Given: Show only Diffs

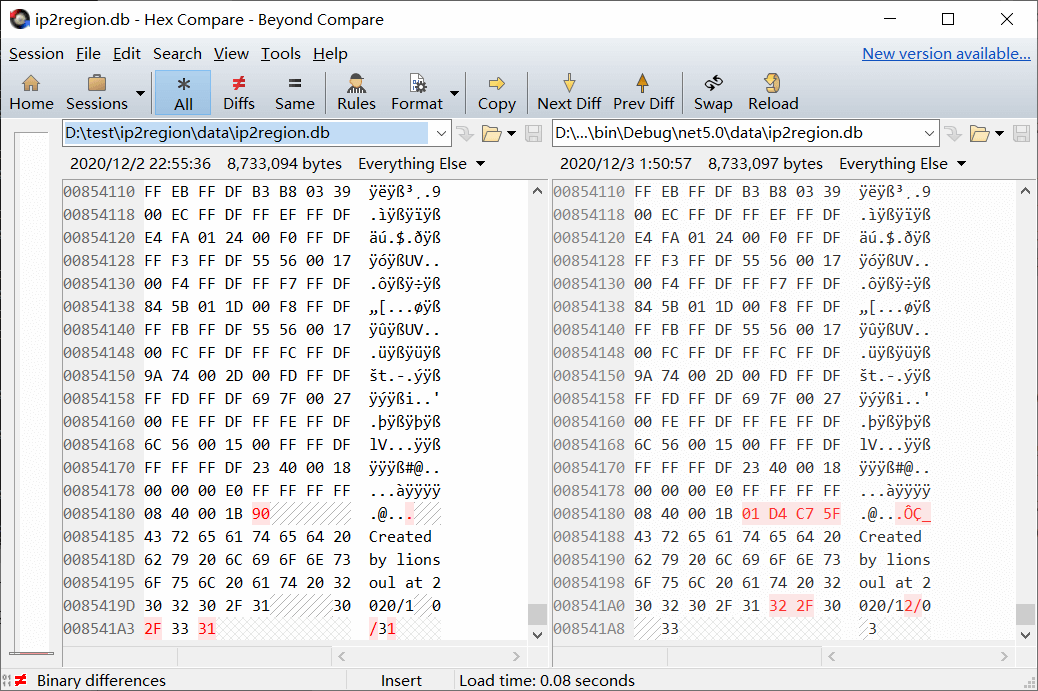Looking at the screenshot, I should coord(239,92).
